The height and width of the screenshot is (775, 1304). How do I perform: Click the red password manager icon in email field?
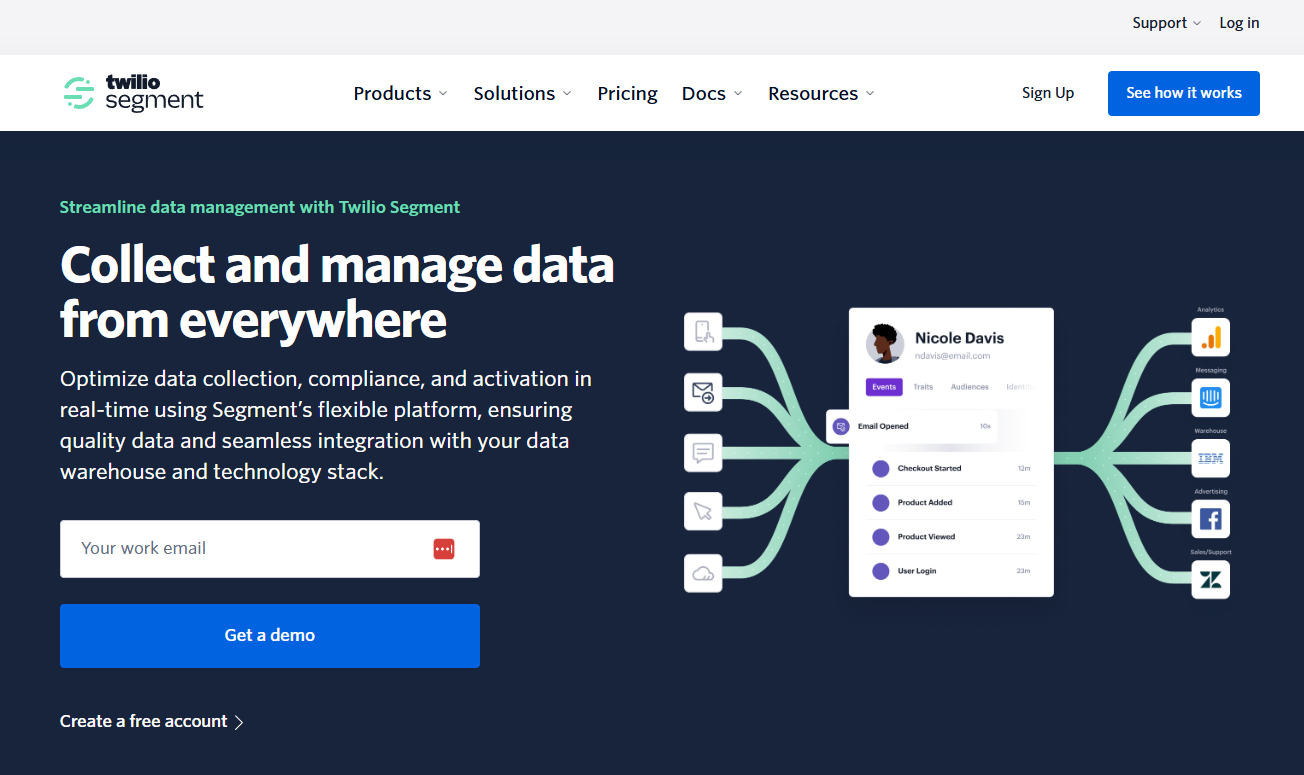[444, 549]
